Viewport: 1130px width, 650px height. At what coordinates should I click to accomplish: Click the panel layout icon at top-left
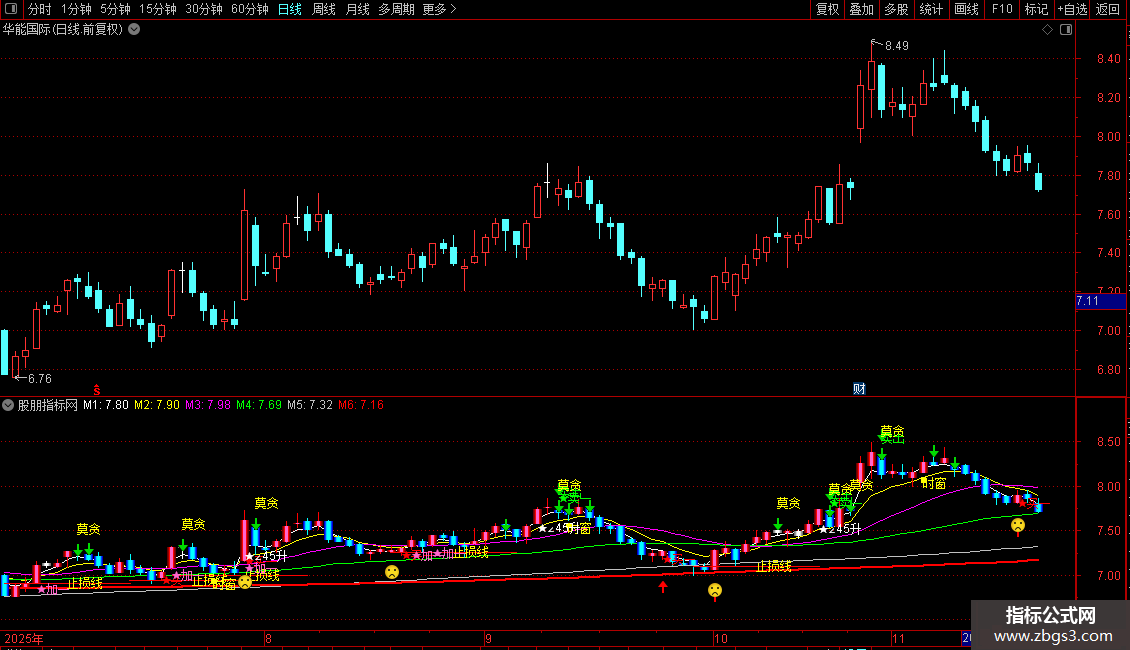11,9
